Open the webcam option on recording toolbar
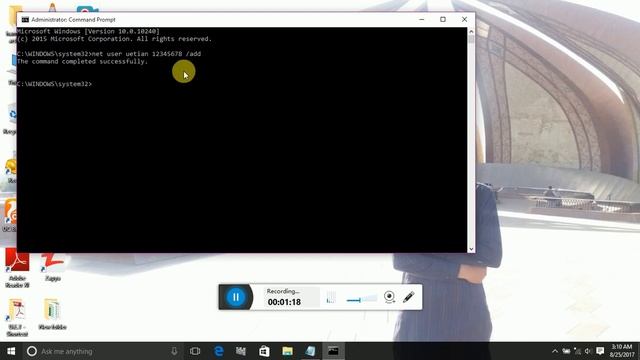Screen dimensions: 640x360 (389, 297)
